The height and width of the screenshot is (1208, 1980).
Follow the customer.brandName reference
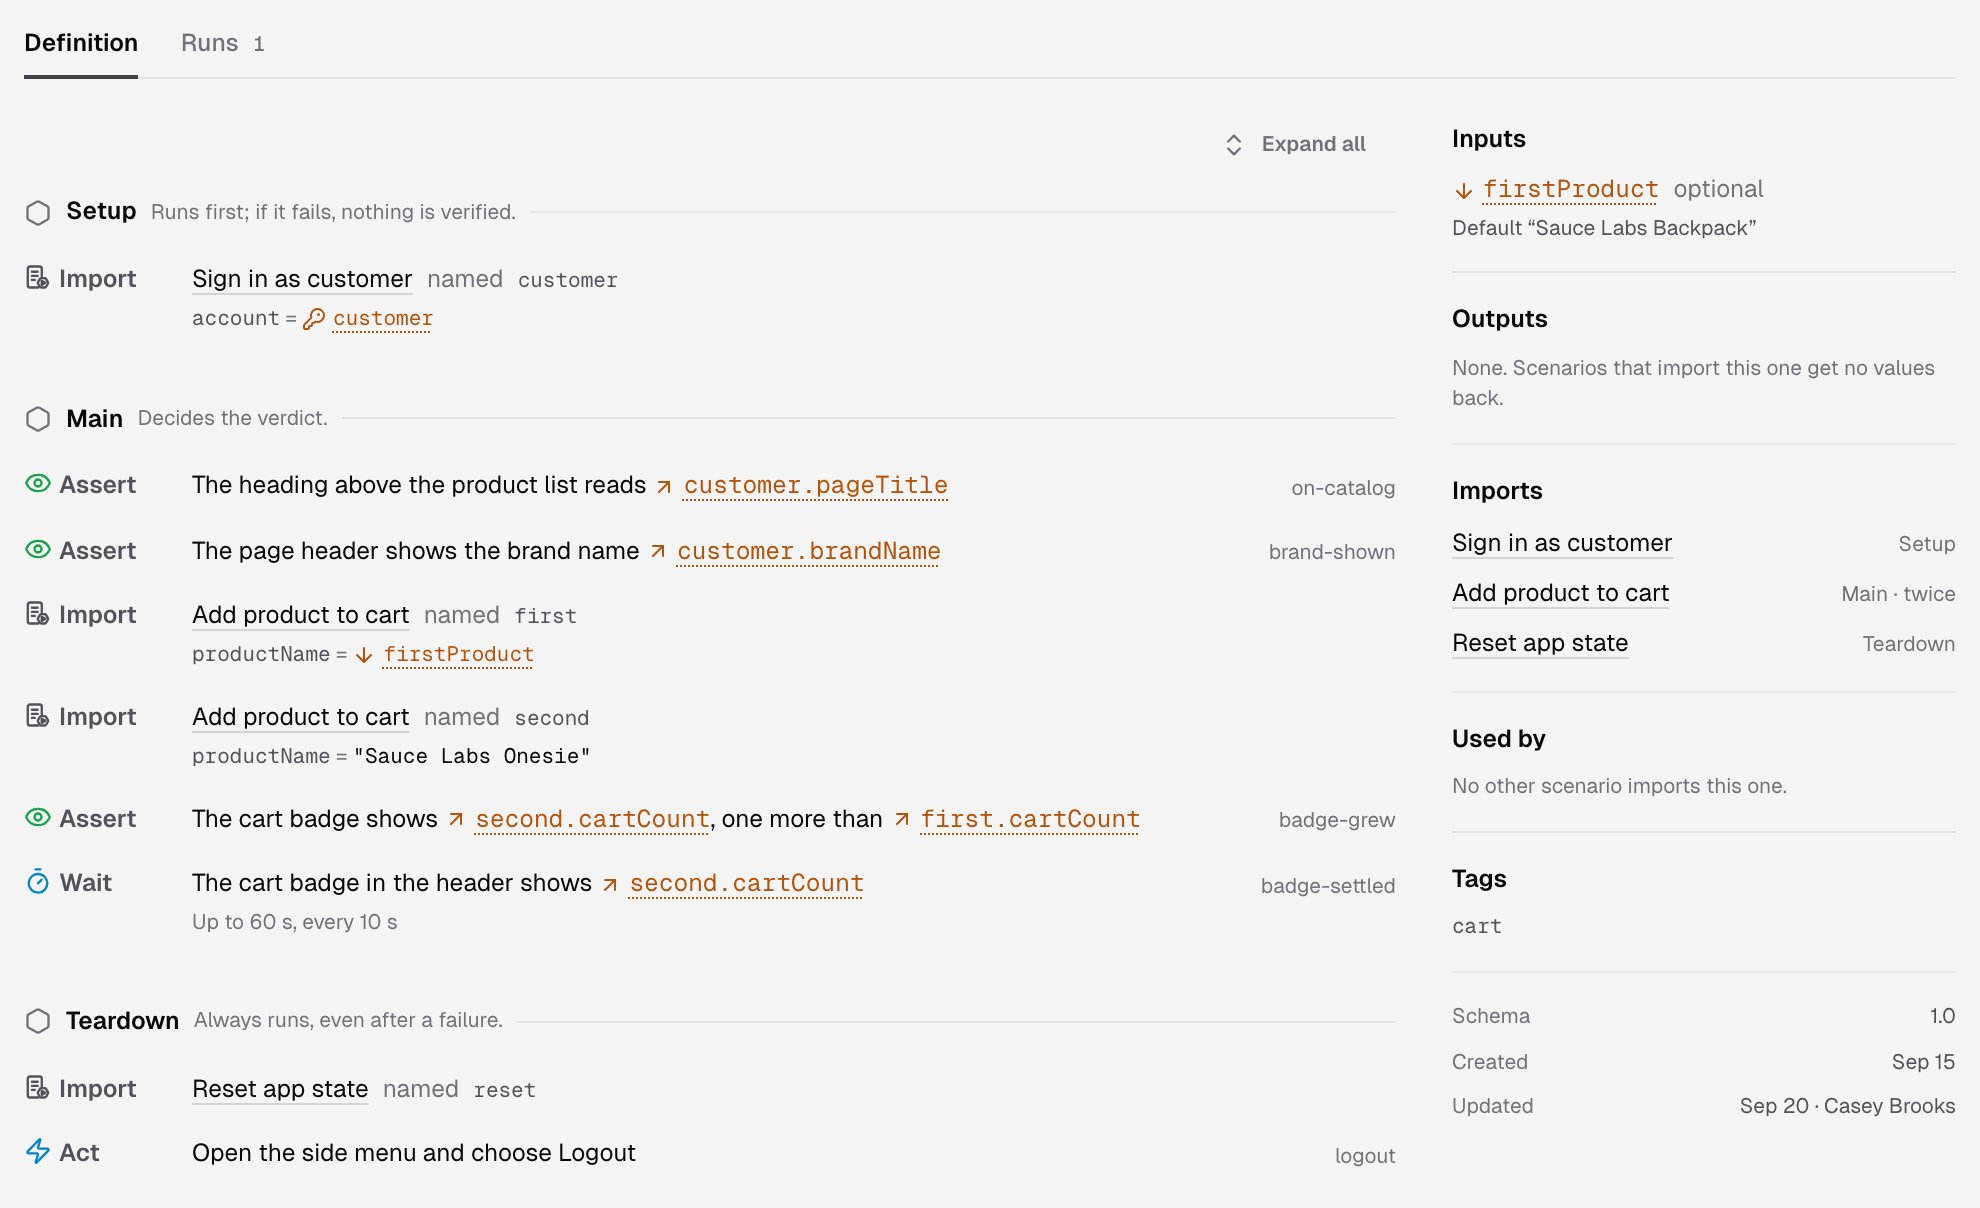coord(808,551)
